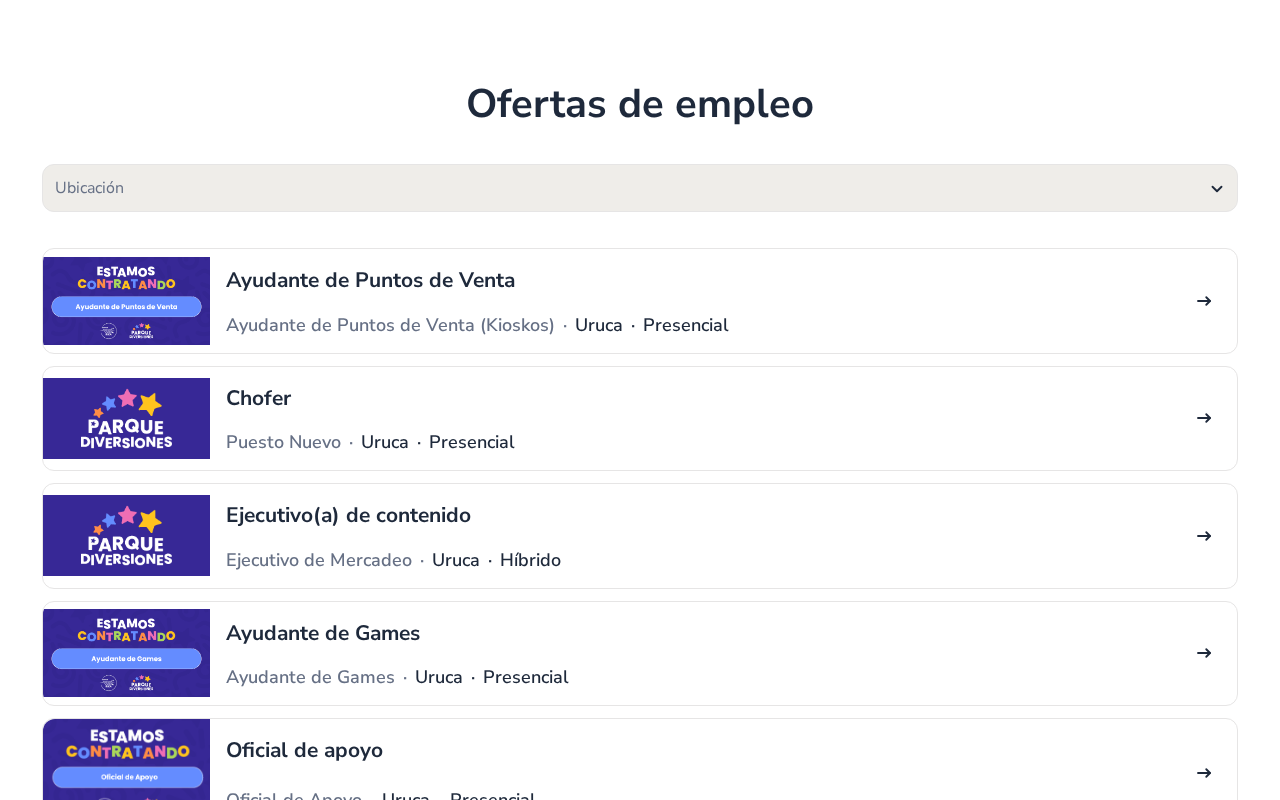The height and width of the screenshot is (800, 1280).
Task: Click the Oficial de Apoyo hiring banner thumbnail
Action: [x=126, y=760]
